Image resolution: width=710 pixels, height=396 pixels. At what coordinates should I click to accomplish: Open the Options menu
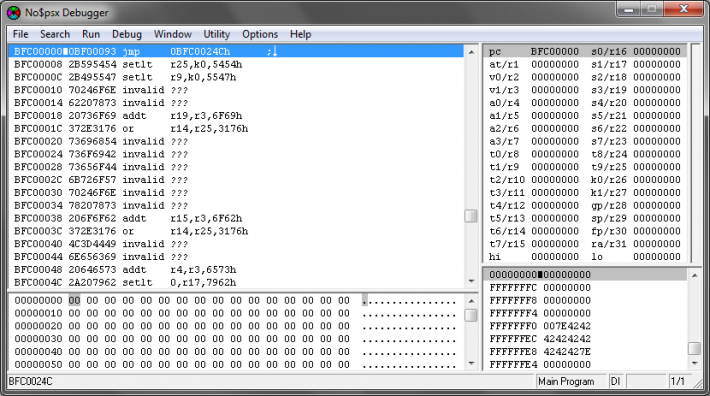(x=260, y=34)
